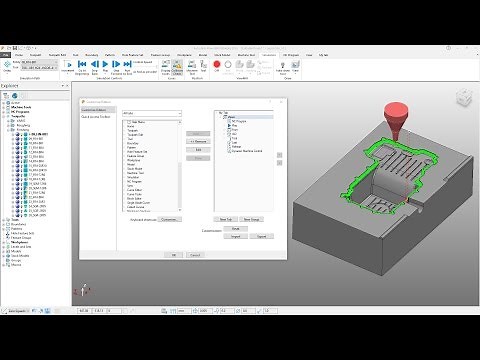Select Curve Editor in commands list

tap(134, 190)
